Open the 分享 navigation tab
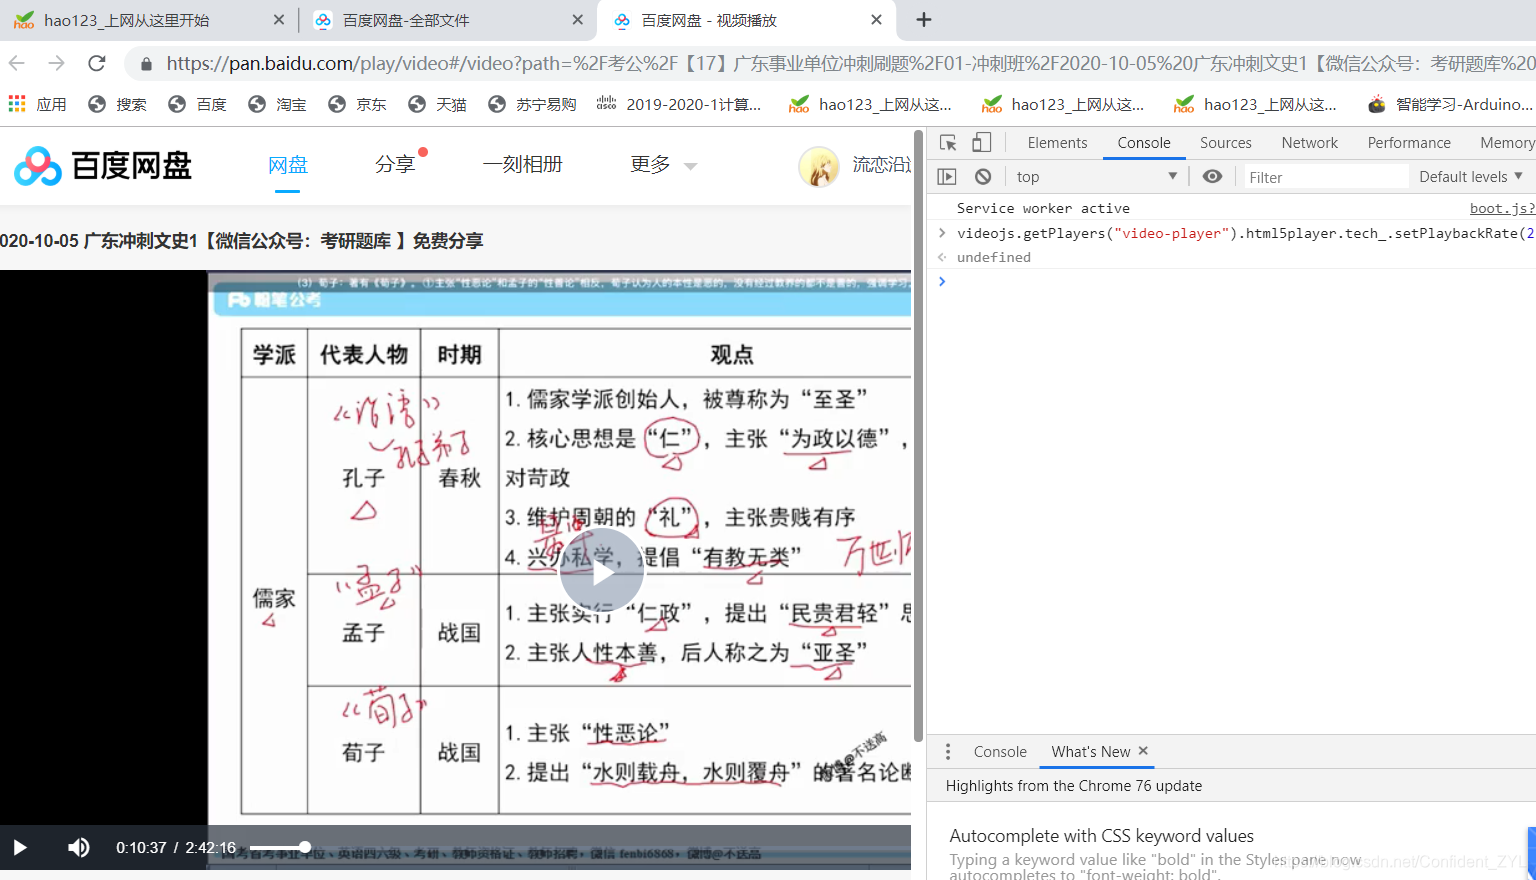1536x880 pixels. (395, 165)
